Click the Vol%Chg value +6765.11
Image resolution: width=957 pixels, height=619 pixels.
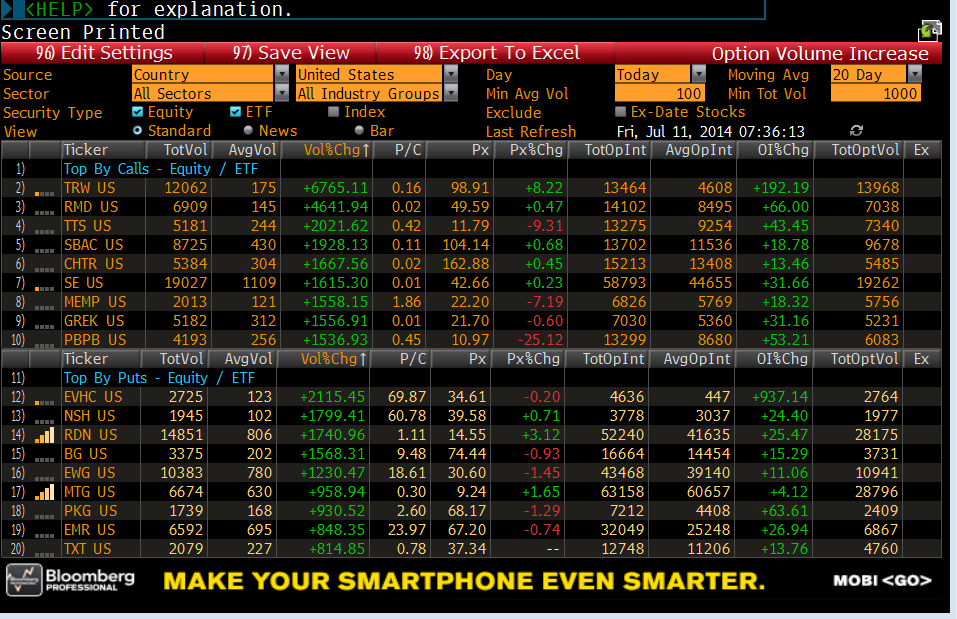[x=336, y=188]
